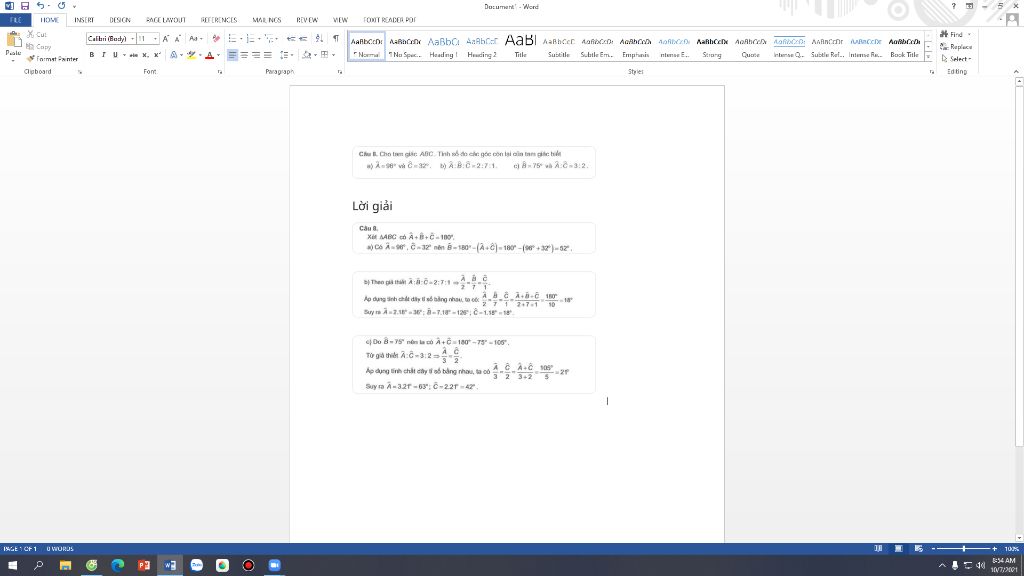Image resolution: width=1024 pixels, height=576 pixels.
Task: Open the font name Calibri (Body) dropdown
Action: [132, 39]
